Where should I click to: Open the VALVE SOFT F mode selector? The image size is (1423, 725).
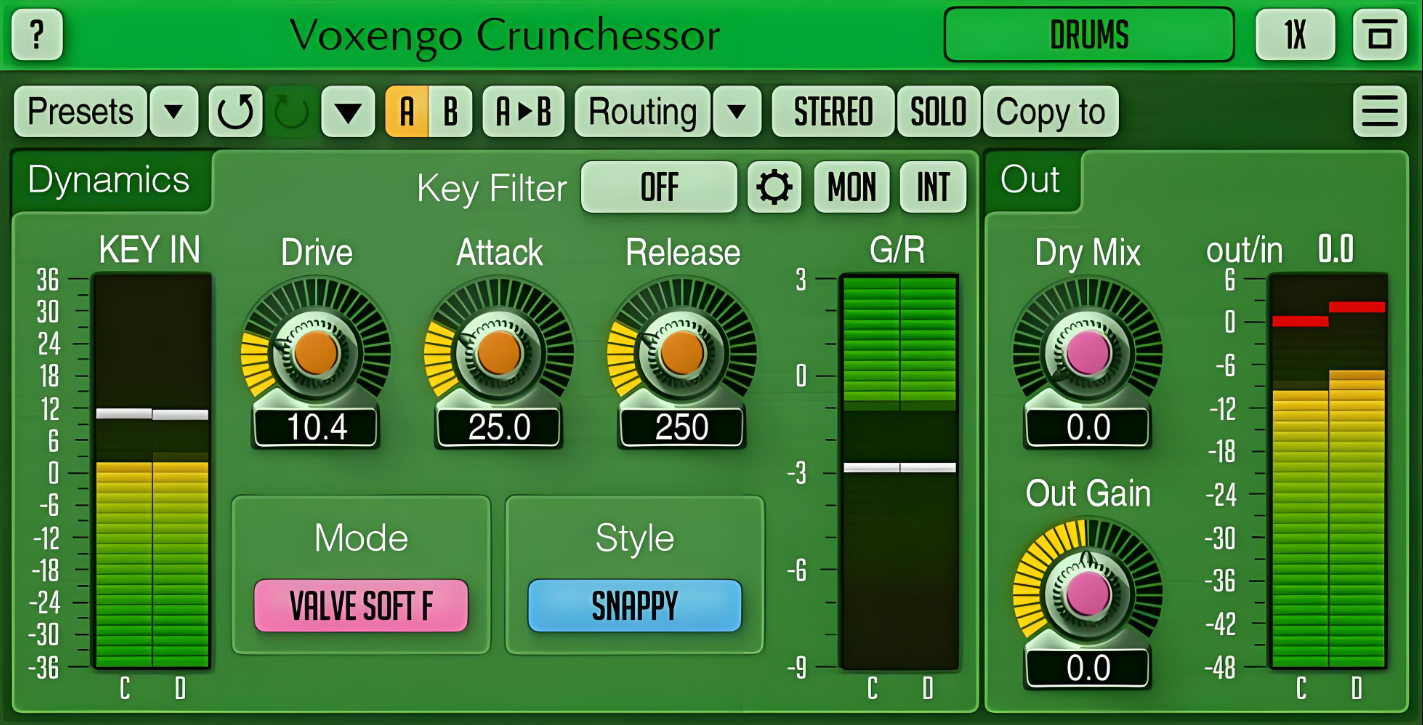[x=361, y=606]
